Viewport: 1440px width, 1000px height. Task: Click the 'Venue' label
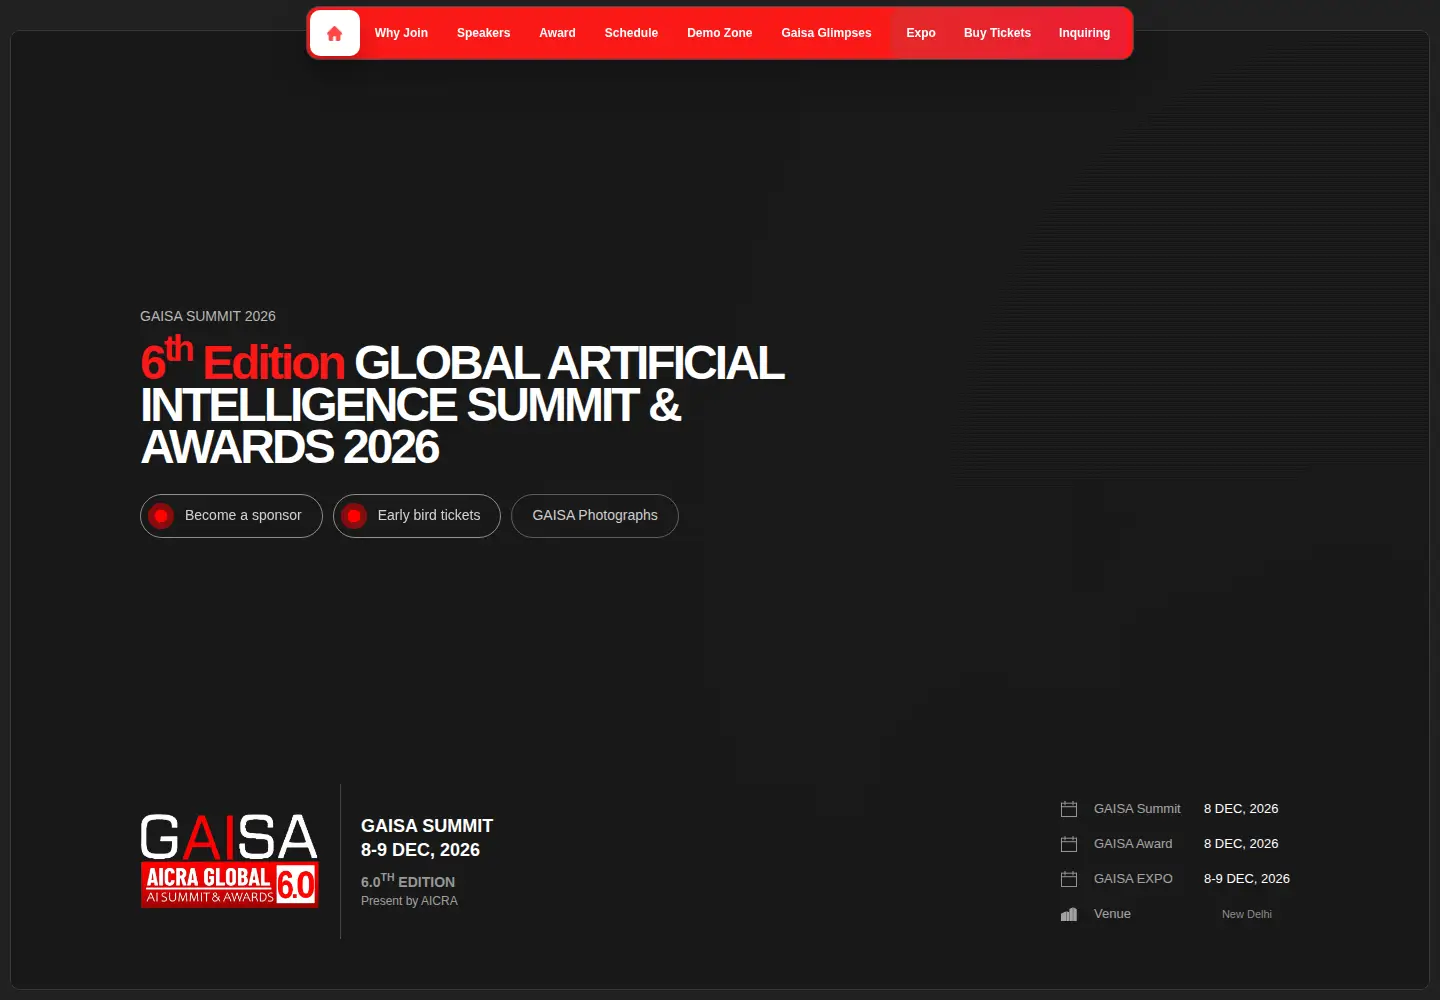click(x=1112, y=914)
